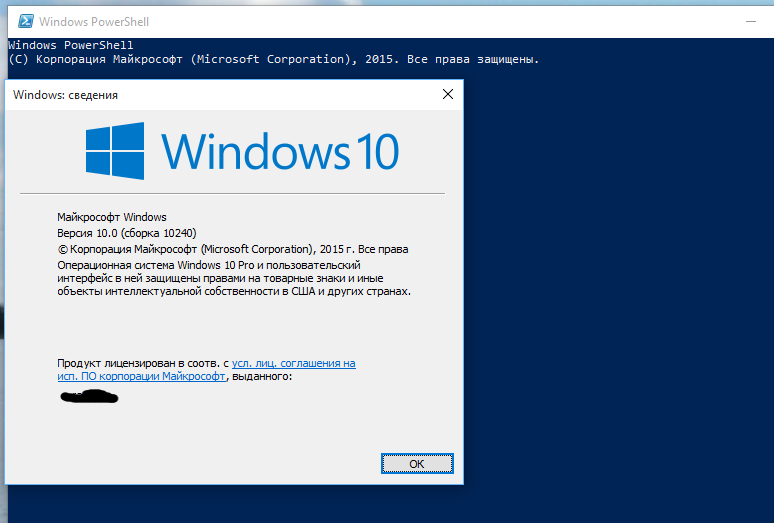Image resolution: width=774 pixels, height=523 pixels.
Task: Click the Windows 10 logo image
Action: pos(242,151)
